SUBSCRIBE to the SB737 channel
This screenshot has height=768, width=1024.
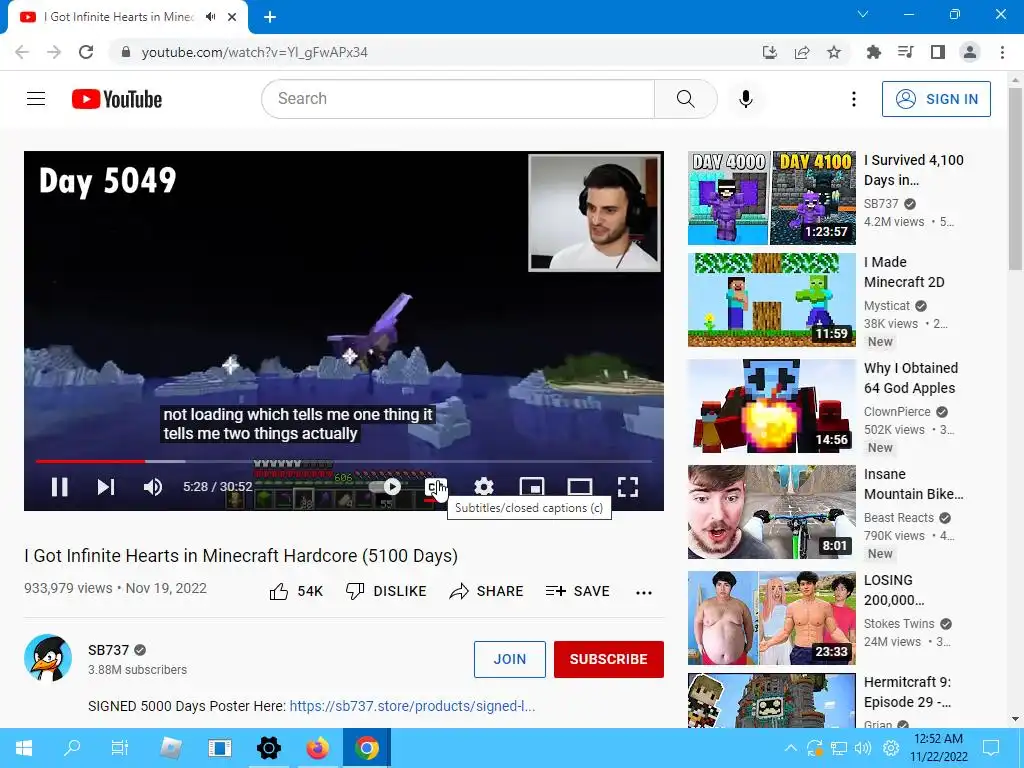click(608, 659)
